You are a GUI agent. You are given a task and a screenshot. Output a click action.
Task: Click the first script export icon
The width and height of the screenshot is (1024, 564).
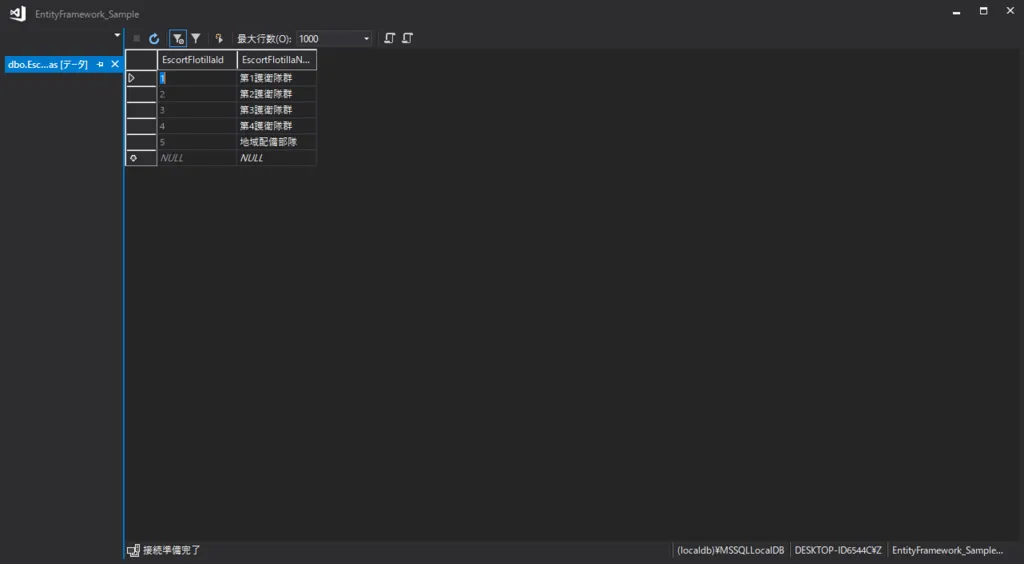(x=390, y=39)
